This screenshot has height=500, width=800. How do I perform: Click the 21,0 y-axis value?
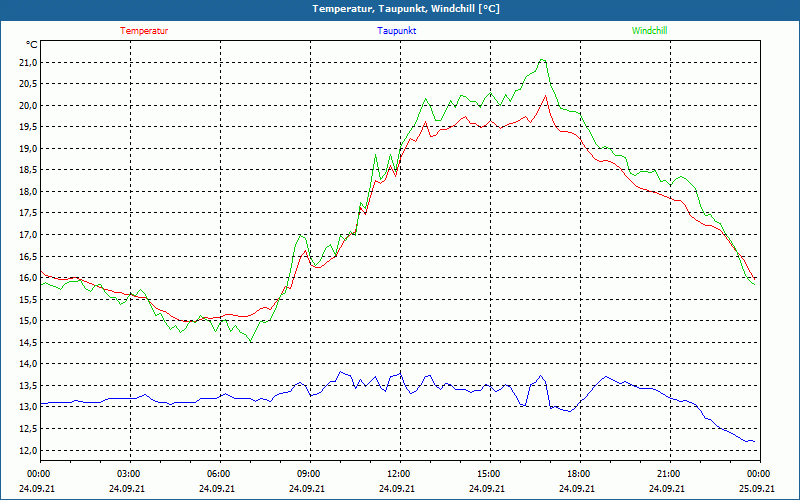(28, 63)
